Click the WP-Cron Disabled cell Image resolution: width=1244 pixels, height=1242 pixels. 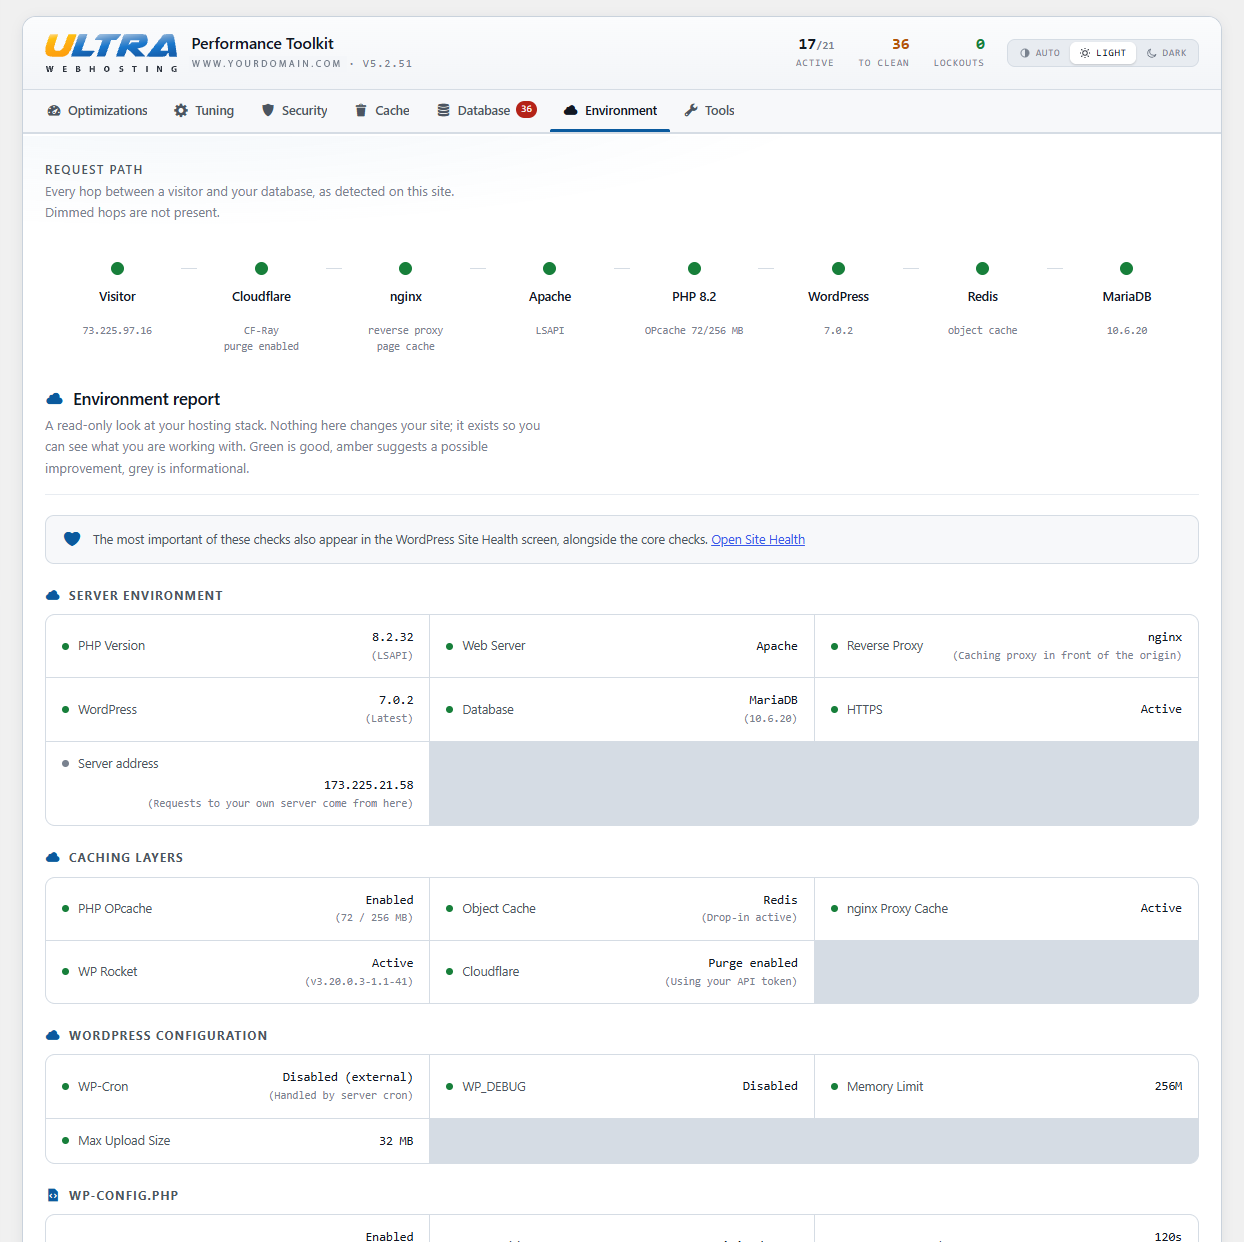coord(238,1086)
